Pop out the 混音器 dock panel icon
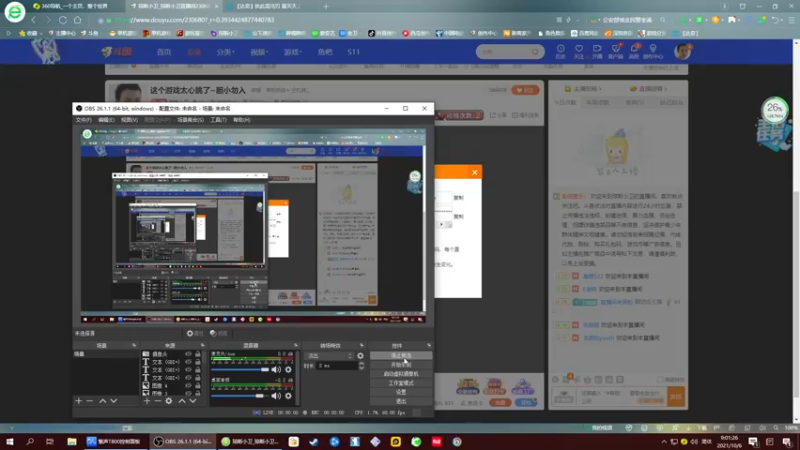Image resolution: width=800 pixels, height=450 pixels. [x=295, y=345]
